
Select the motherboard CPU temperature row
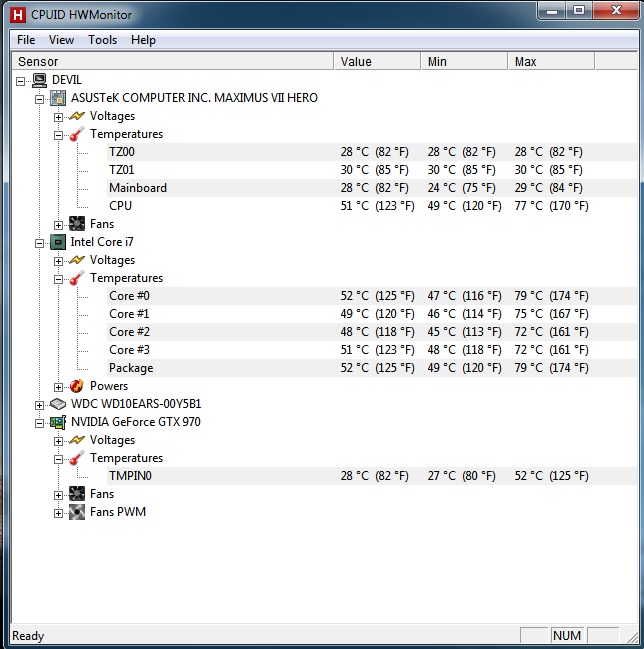click(371, 206)
